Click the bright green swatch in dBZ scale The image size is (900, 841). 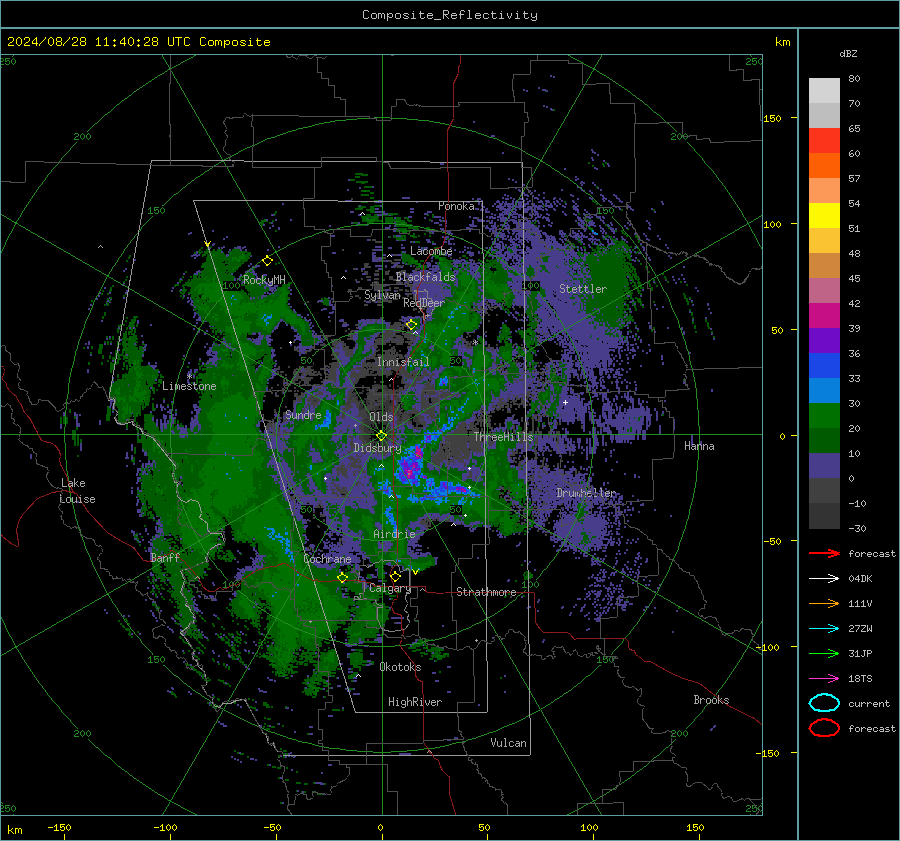click(x=824, y=416)
